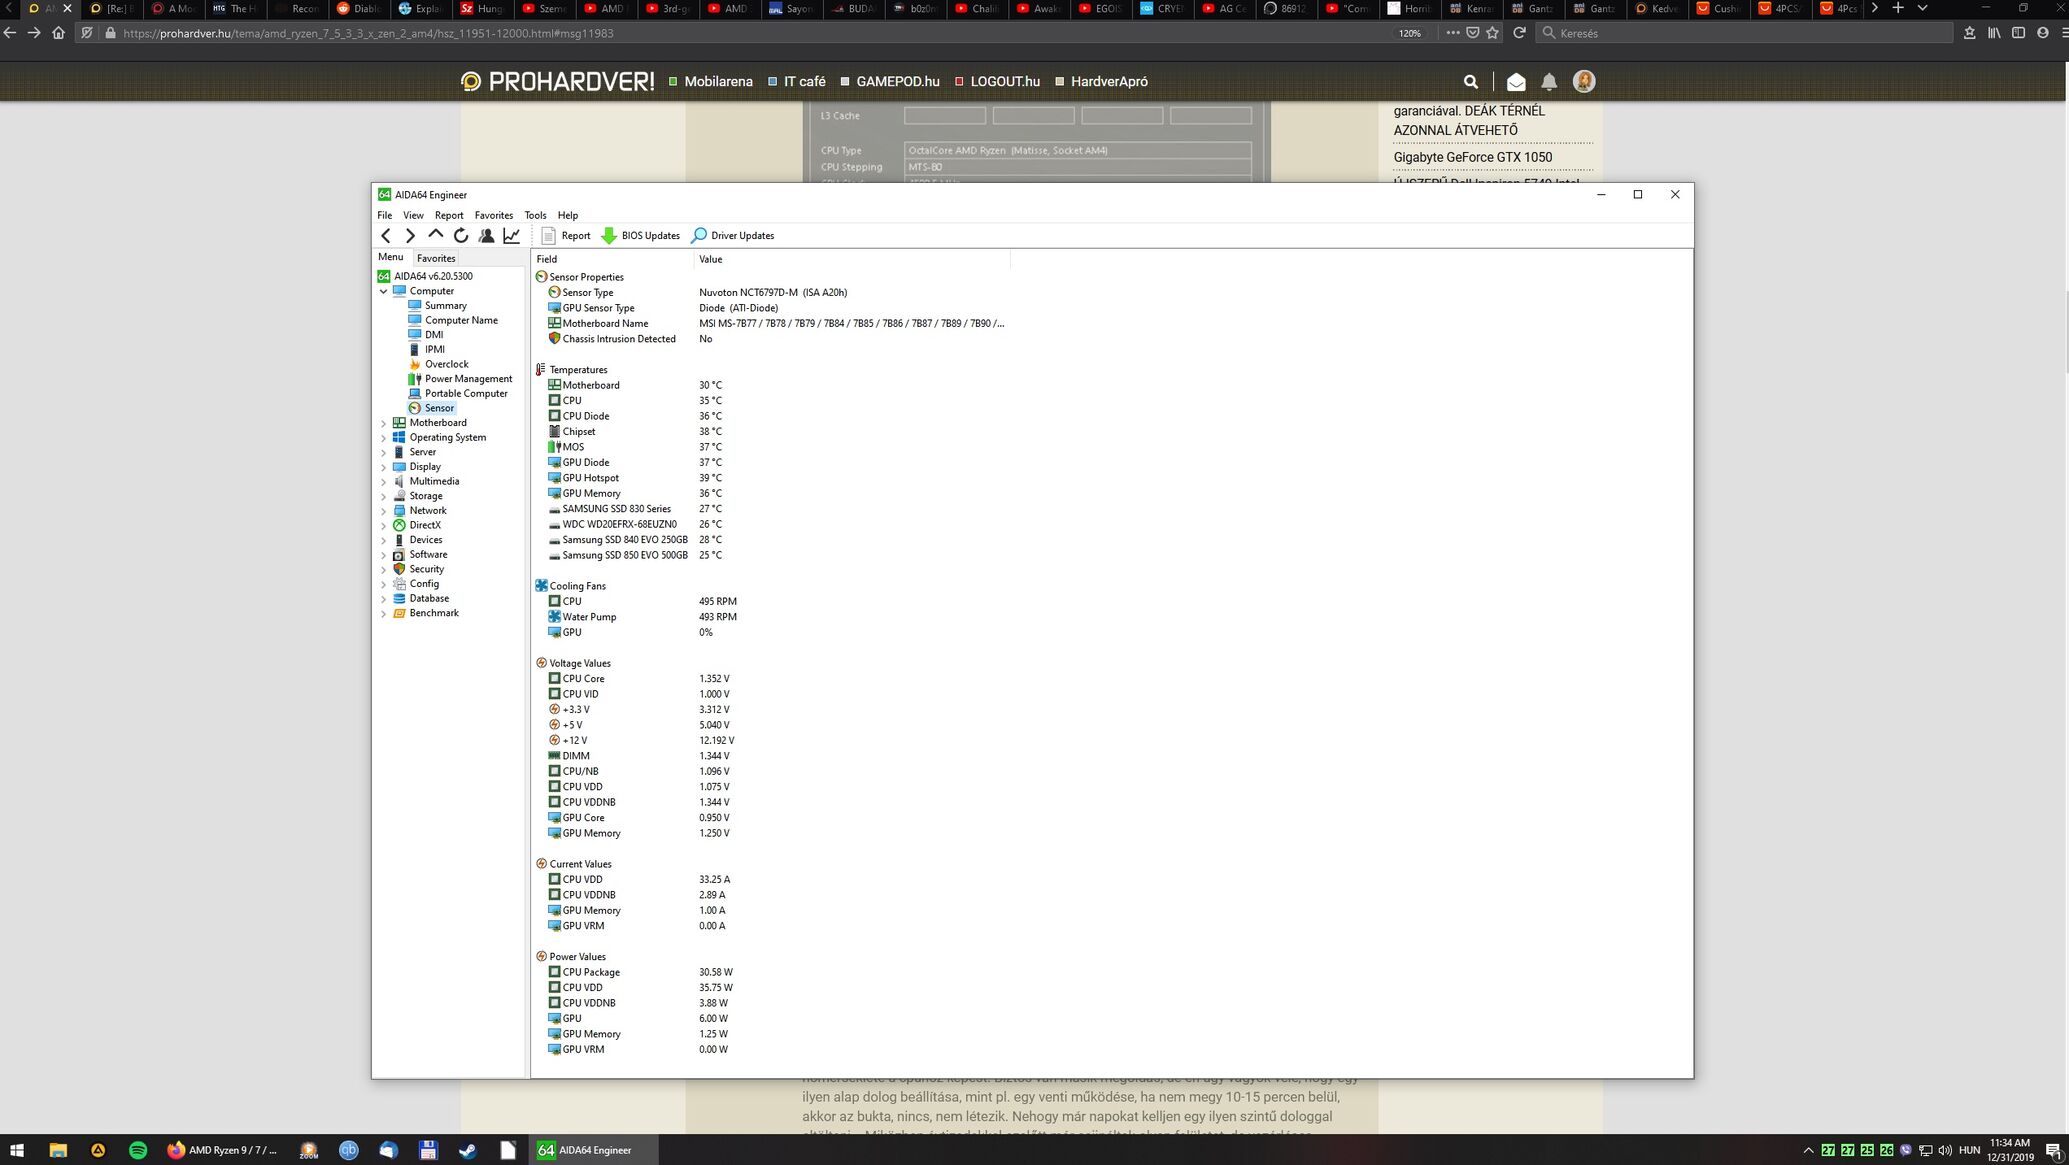2069x1165 pixels.
Task: Switch to the Favorites tab in sidebar
Action: 436,258
